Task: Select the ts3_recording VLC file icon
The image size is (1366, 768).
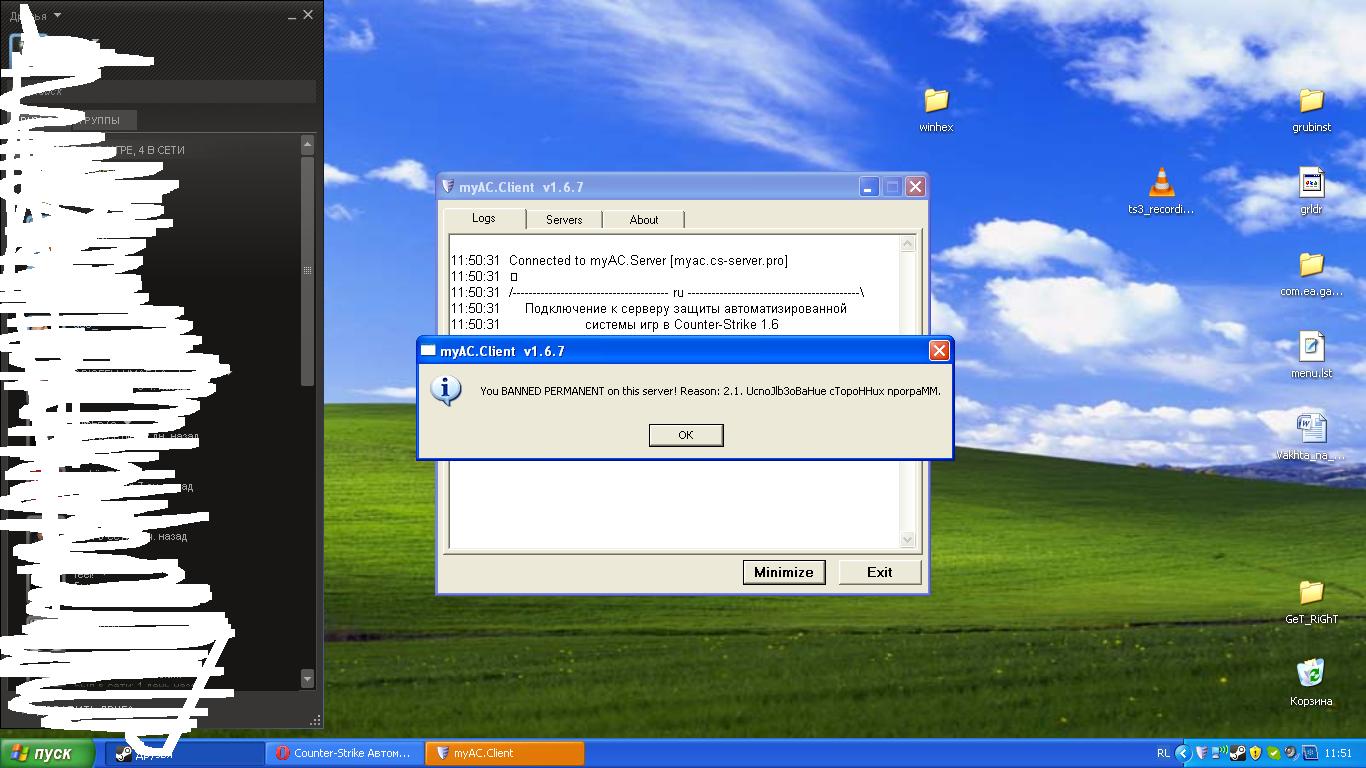Action: coord(1161,191)
